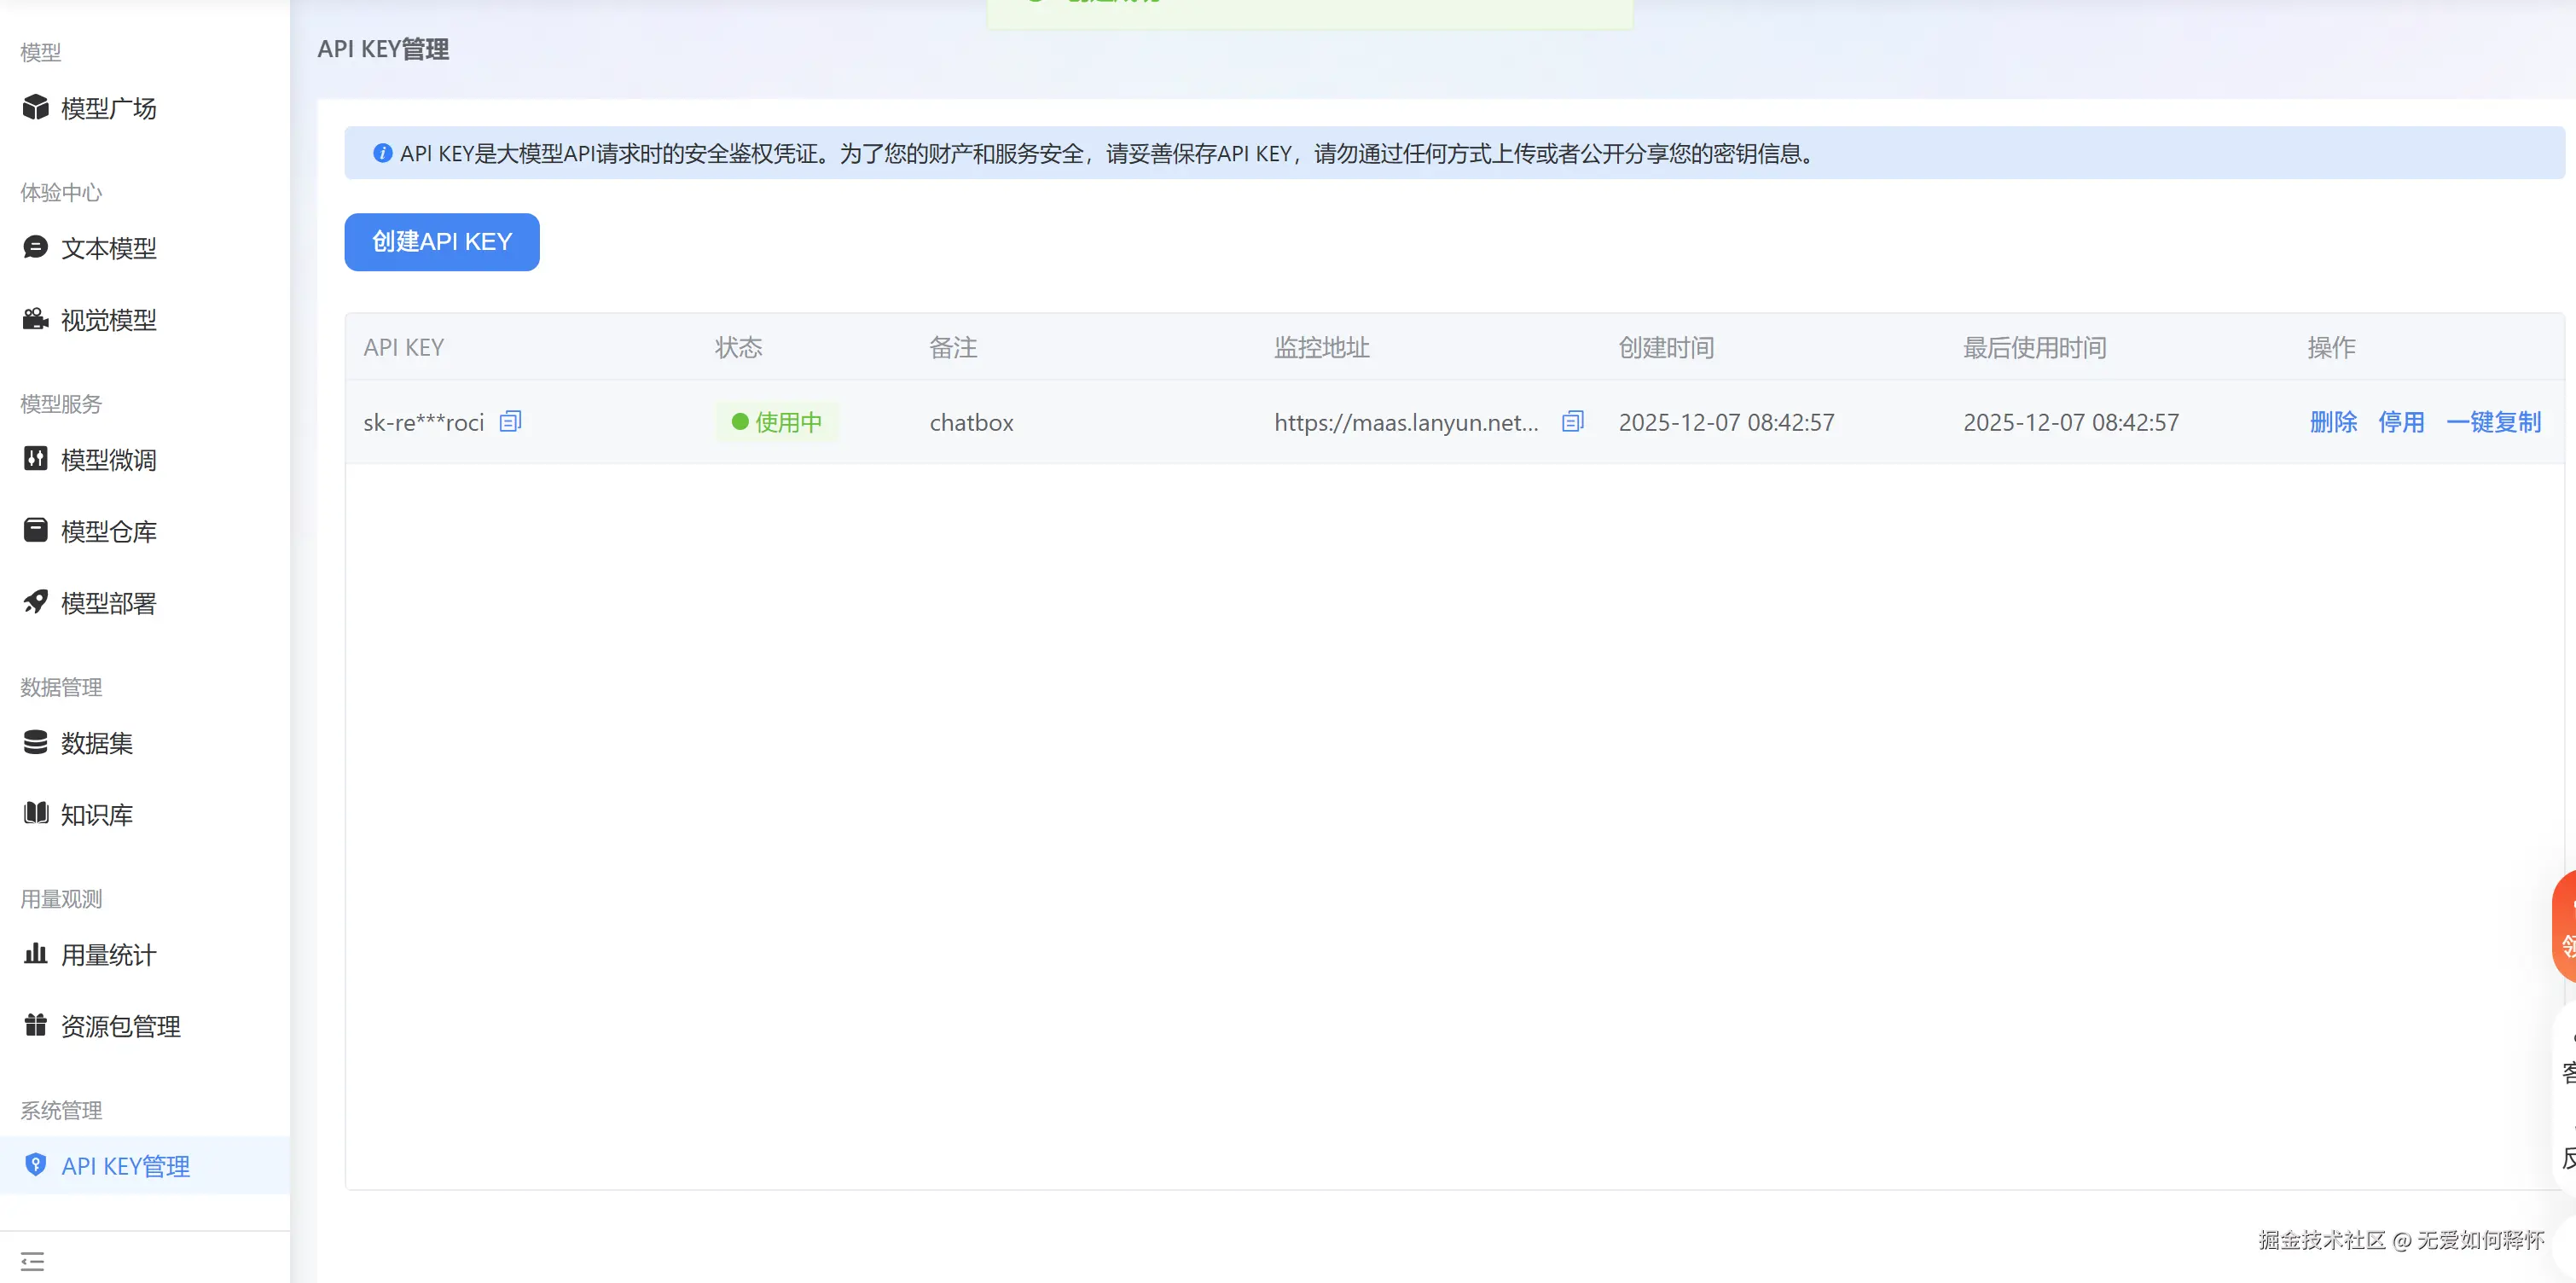
Task: Copy the monitoring address URL icon
Action: [x=1572, y=421]
